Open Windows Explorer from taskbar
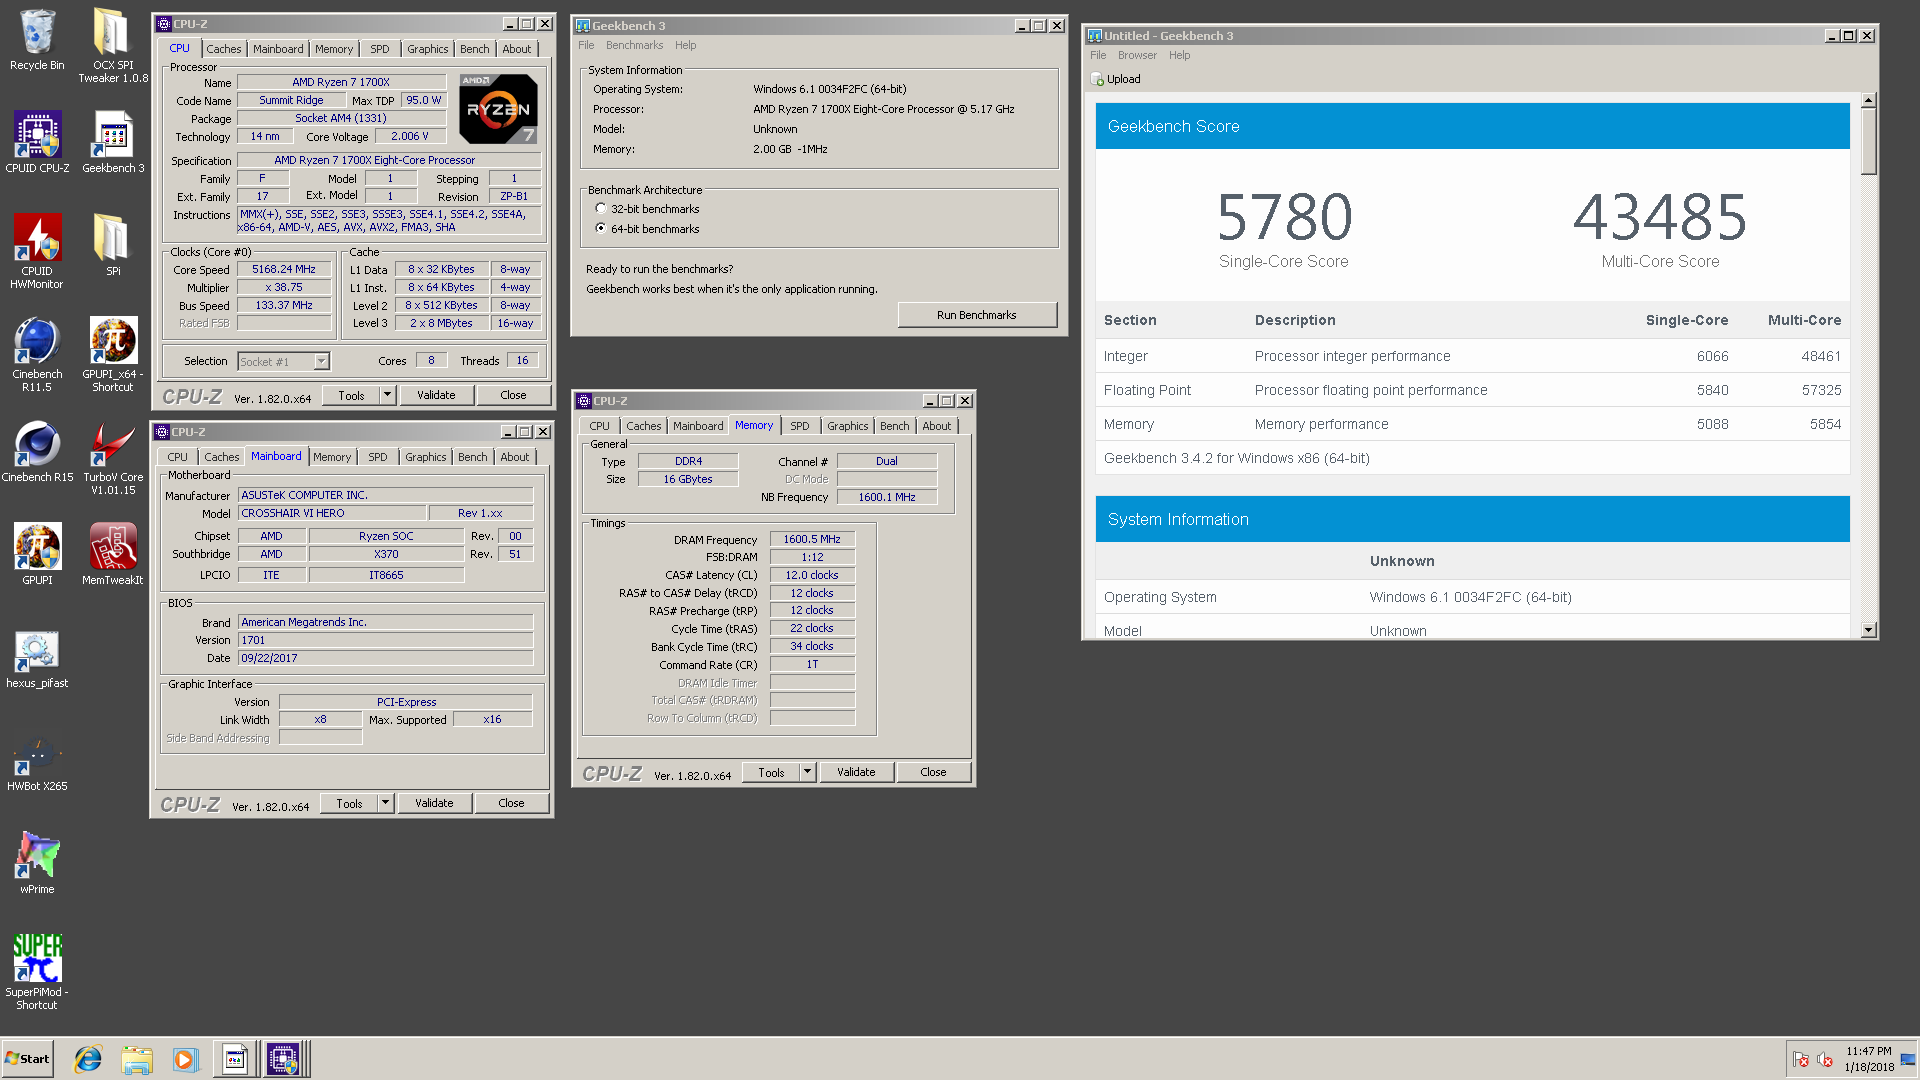 pos(137,1059)
